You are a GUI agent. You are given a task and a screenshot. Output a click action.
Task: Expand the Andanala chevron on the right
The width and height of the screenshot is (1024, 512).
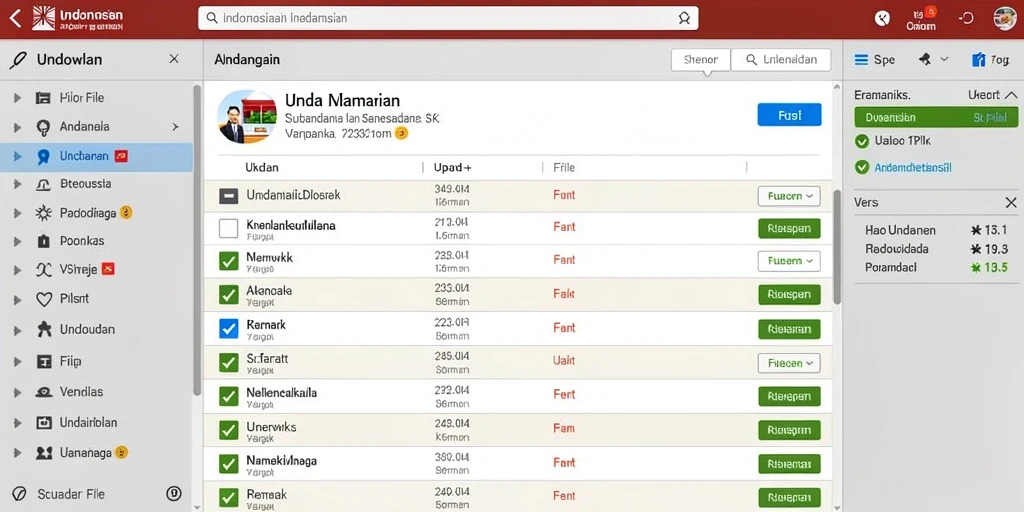[x=175, y=127]
